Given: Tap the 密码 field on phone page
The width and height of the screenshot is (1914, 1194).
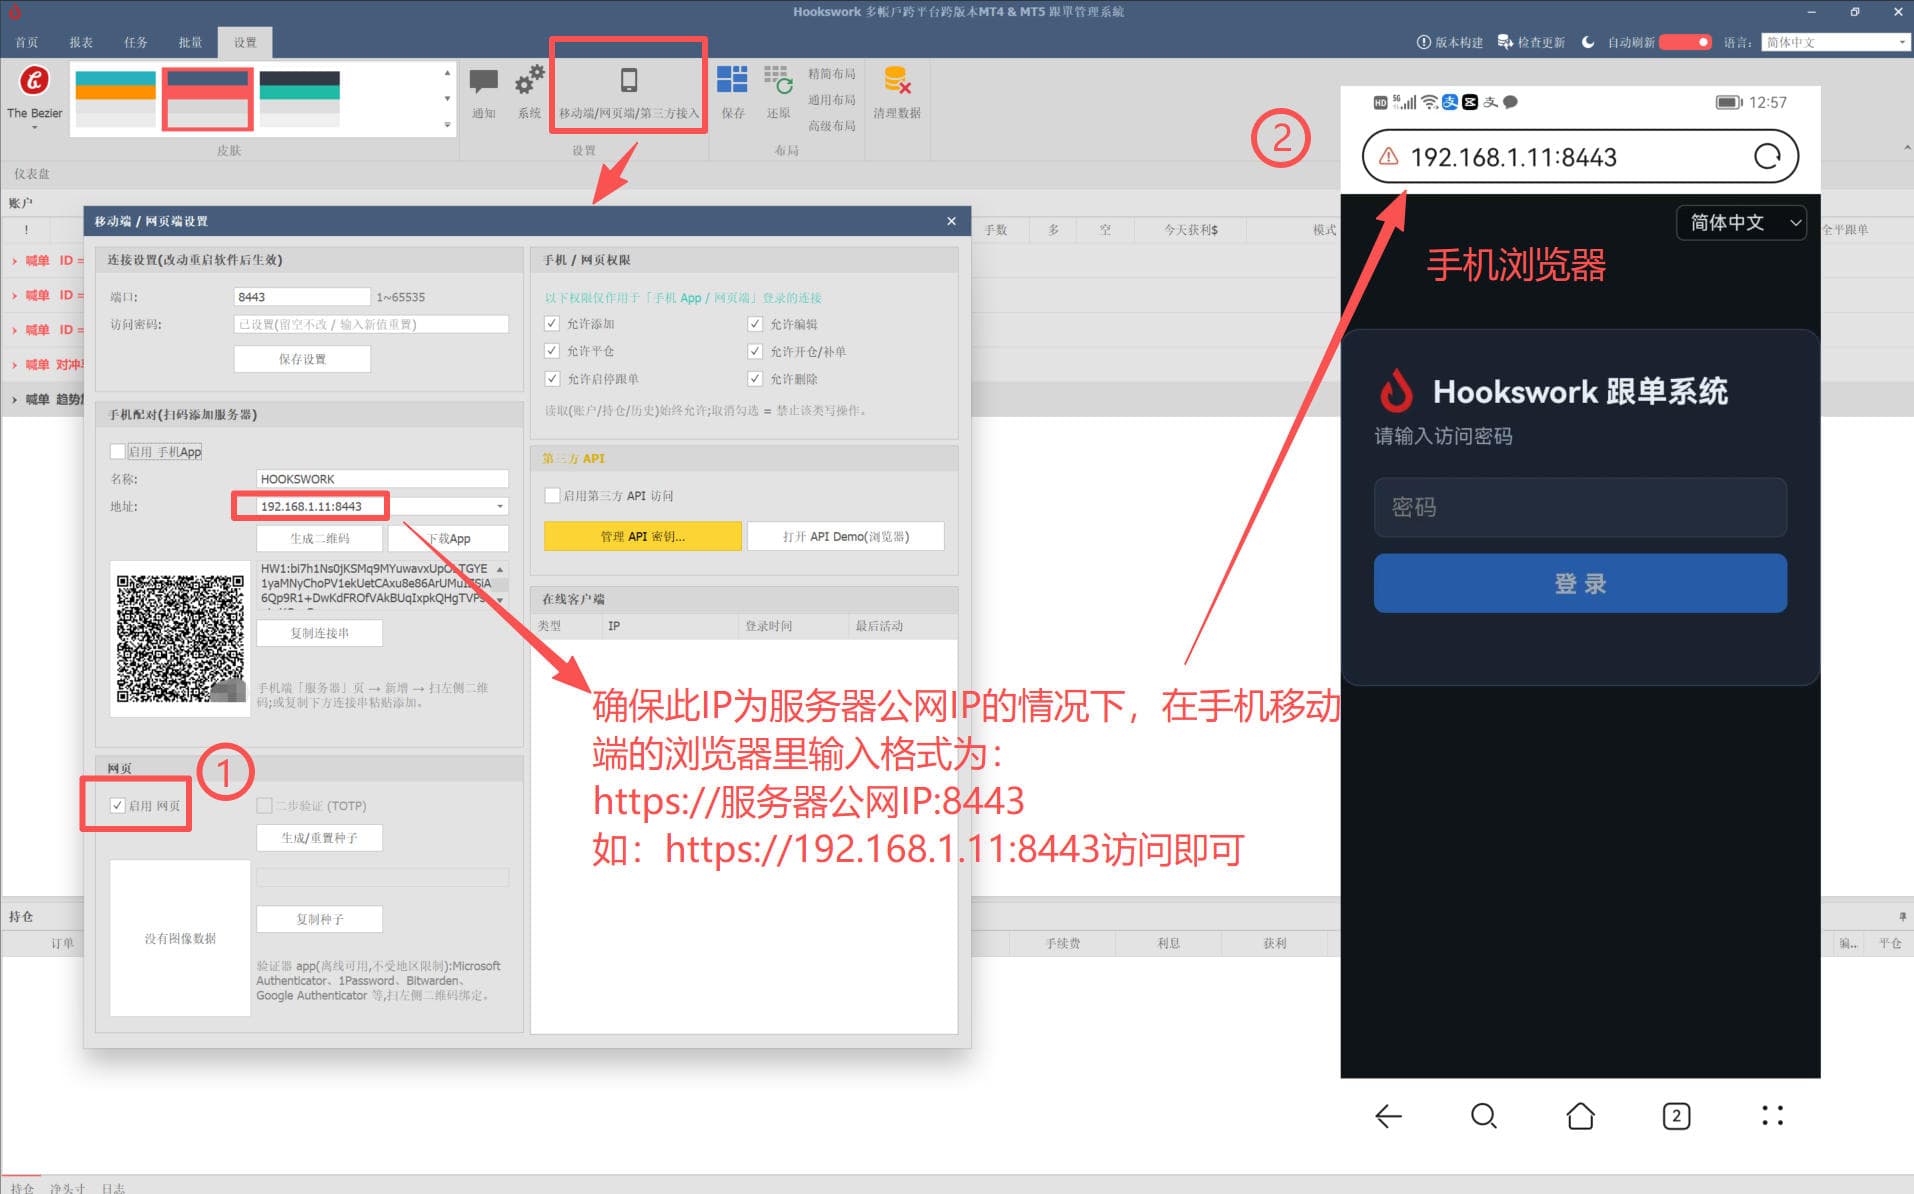Looking at the screenshot, I should (1580, 507).
